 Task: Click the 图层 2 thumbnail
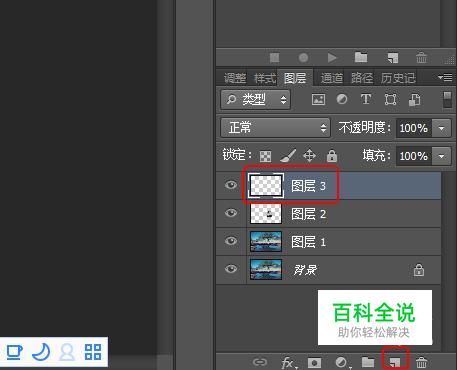point(266,213)
